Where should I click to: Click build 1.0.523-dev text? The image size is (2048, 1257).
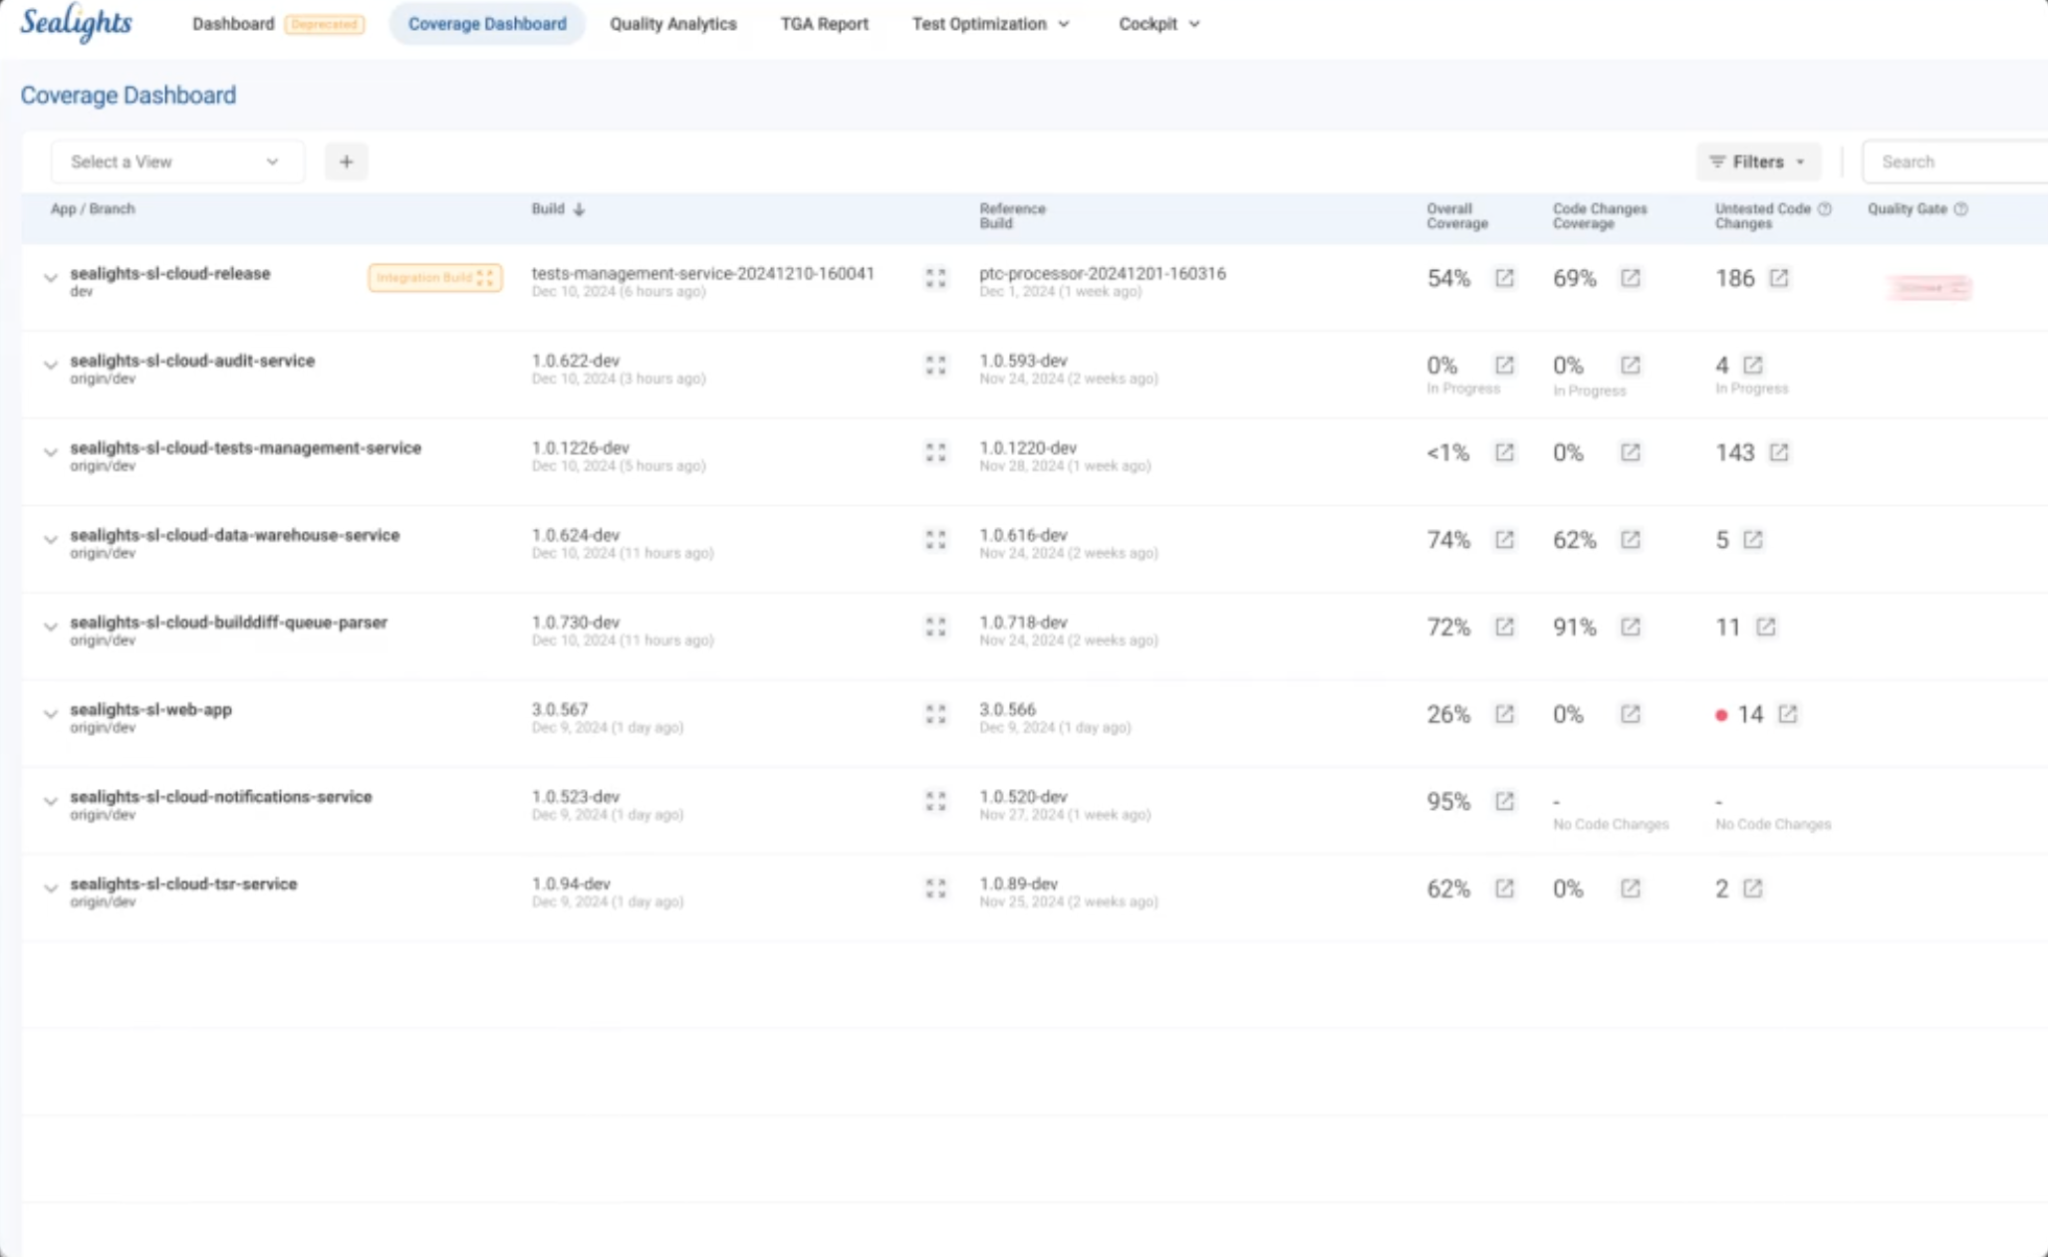(575, 797)
